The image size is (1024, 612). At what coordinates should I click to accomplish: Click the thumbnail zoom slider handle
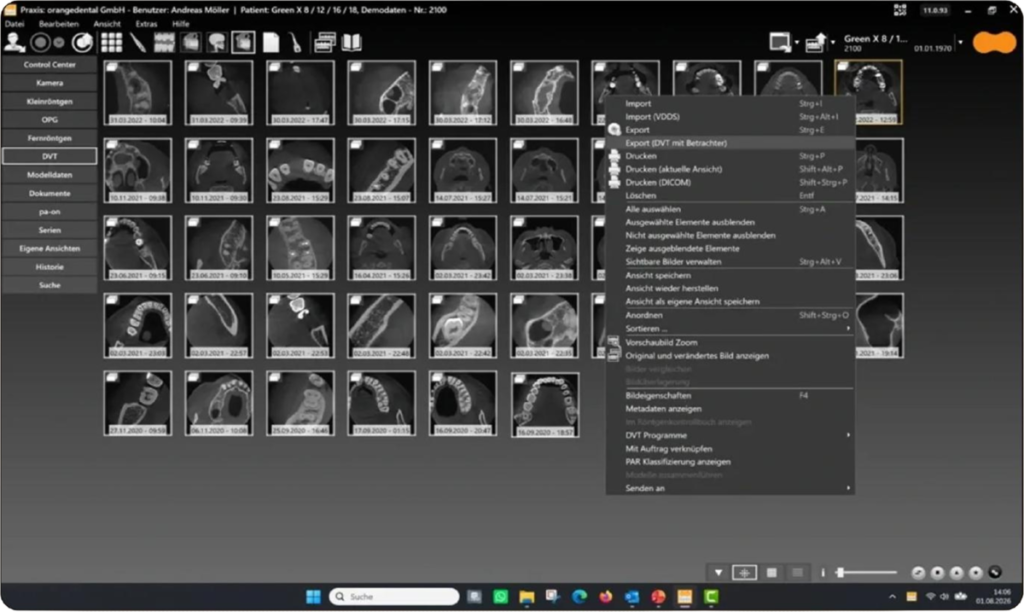pos(840,572)
